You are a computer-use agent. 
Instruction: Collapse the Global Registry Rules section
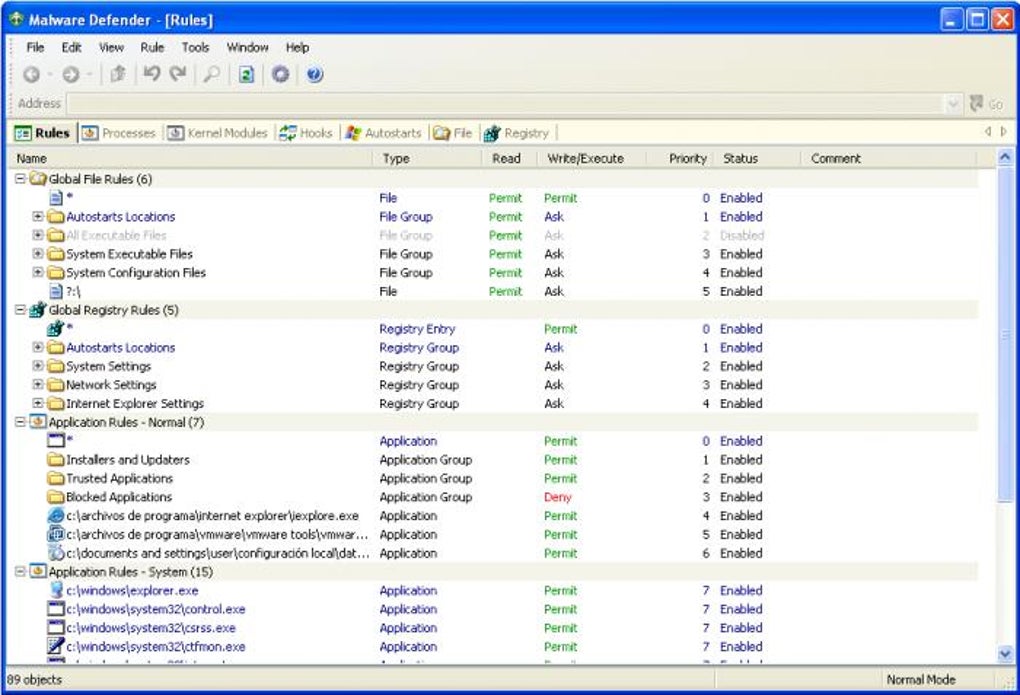[20, 310]
